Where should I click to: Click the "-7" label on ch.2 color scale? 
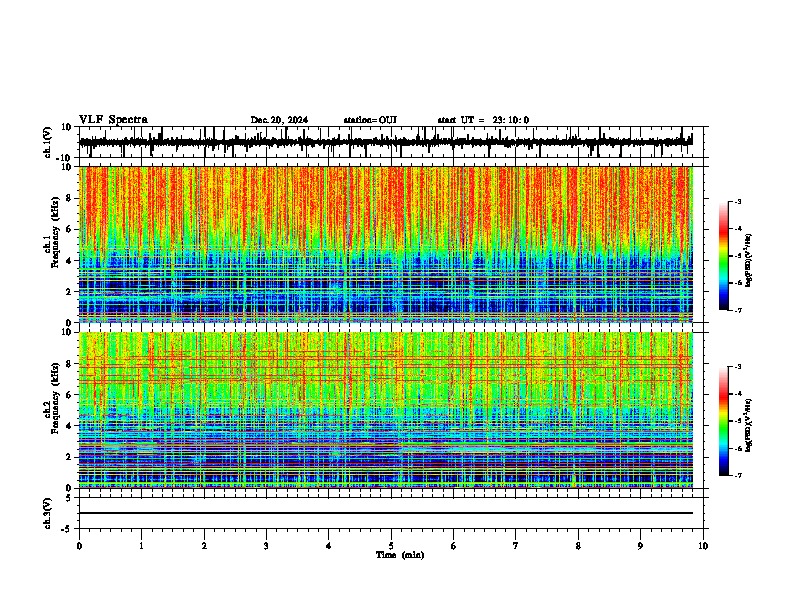coord(737,475)
